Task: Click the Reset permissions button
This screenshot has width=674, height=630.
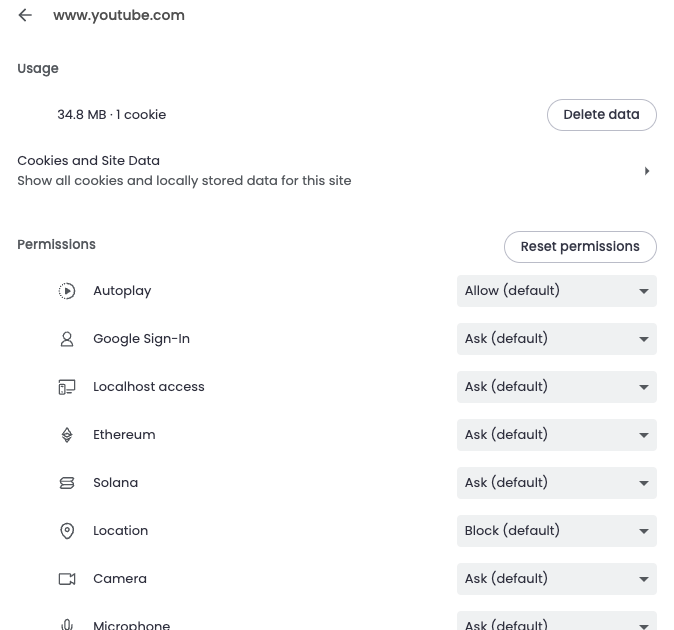Action: pos(580,247)
